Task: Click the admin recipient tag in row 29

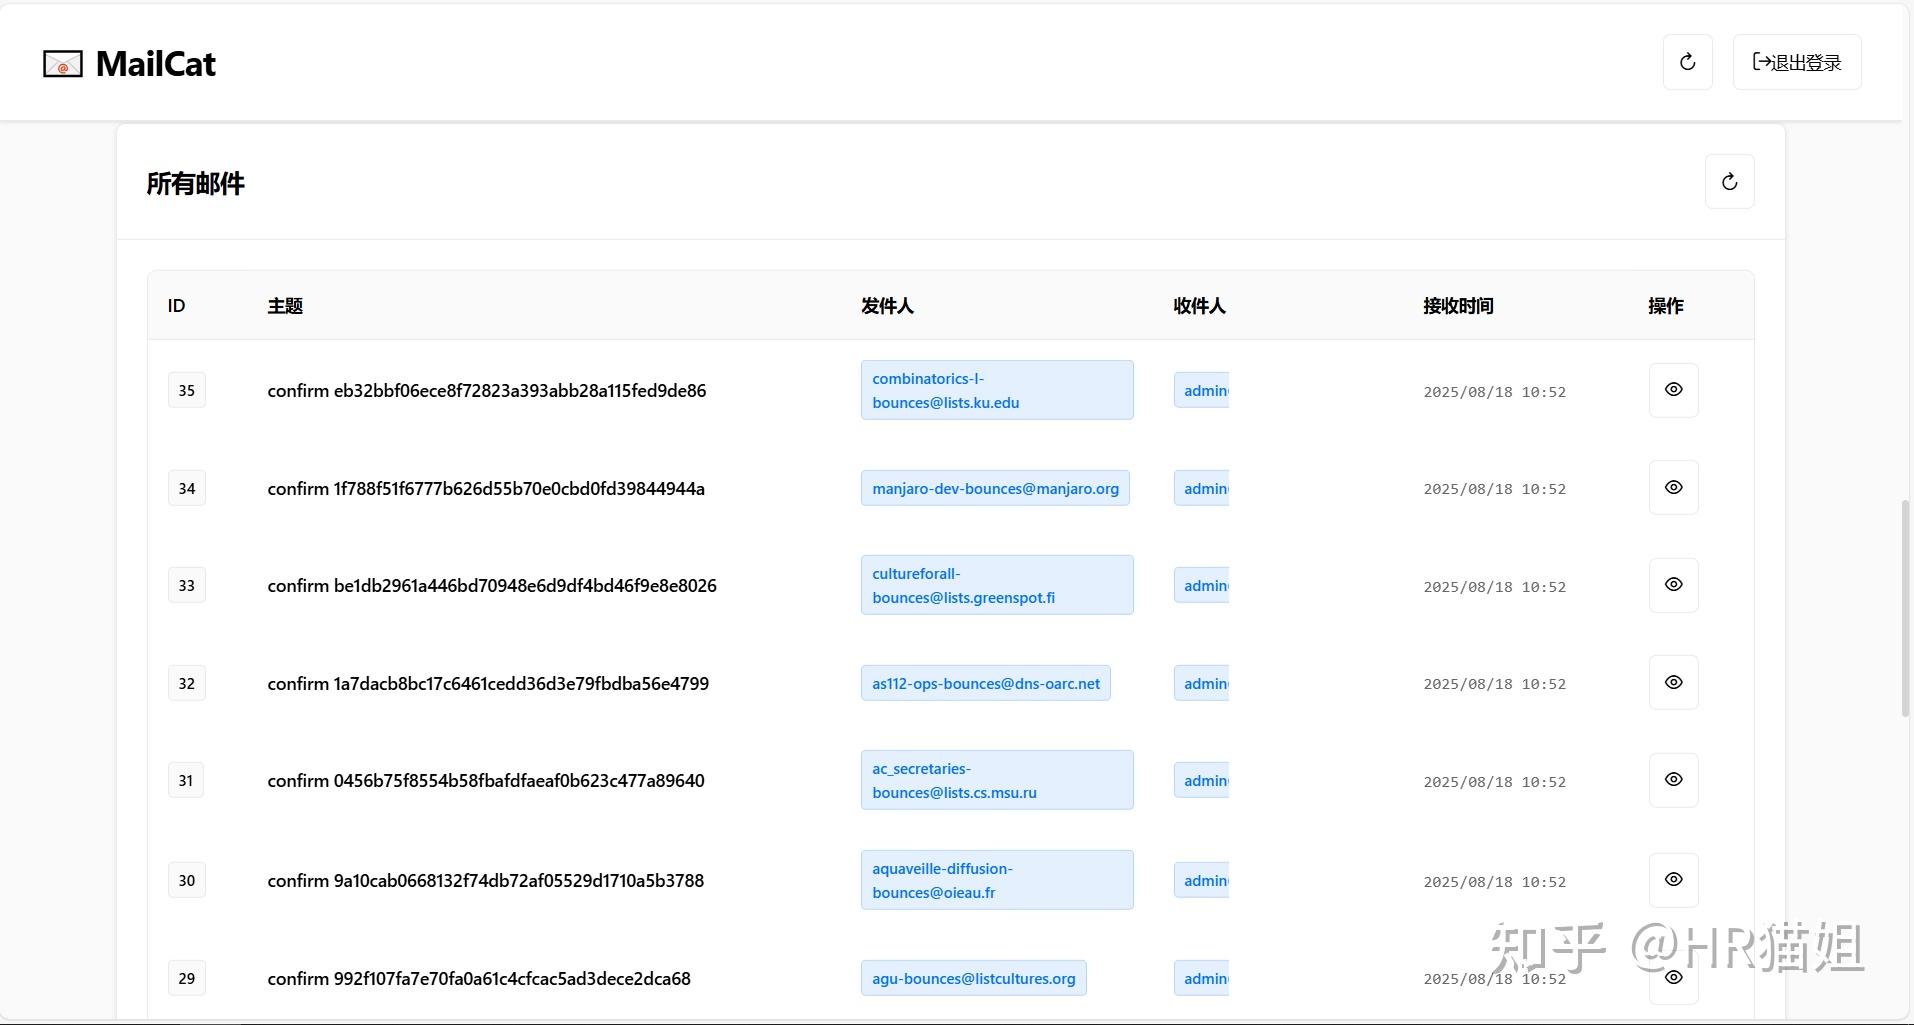Action: (1201, 978)
